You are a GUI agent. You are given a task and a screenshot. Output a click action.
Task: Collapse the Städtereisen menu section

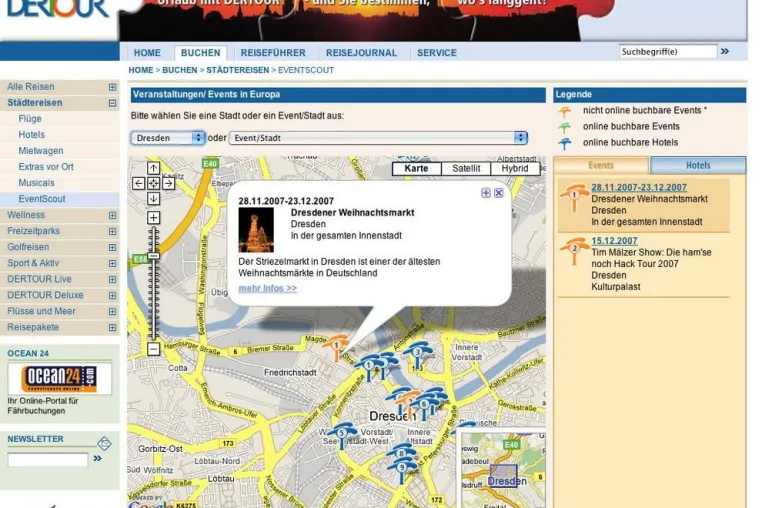112,103
